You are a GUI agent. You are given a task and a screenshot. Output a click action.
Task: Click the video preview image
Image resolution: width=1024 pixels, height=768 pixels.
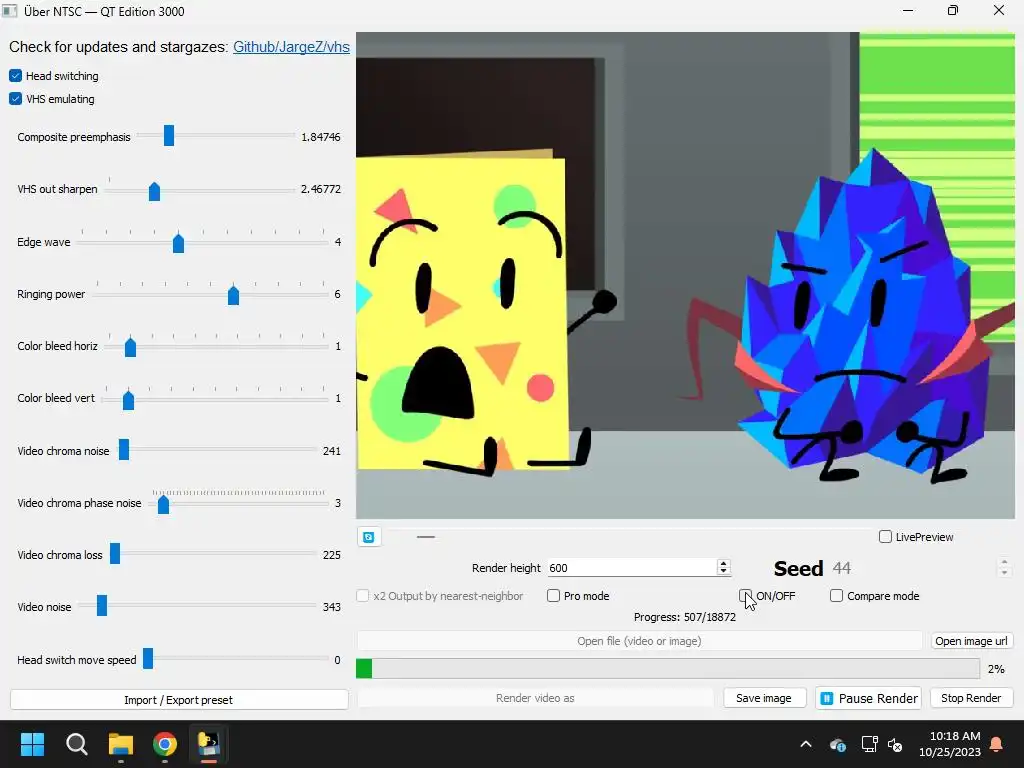tap(685, 276)
